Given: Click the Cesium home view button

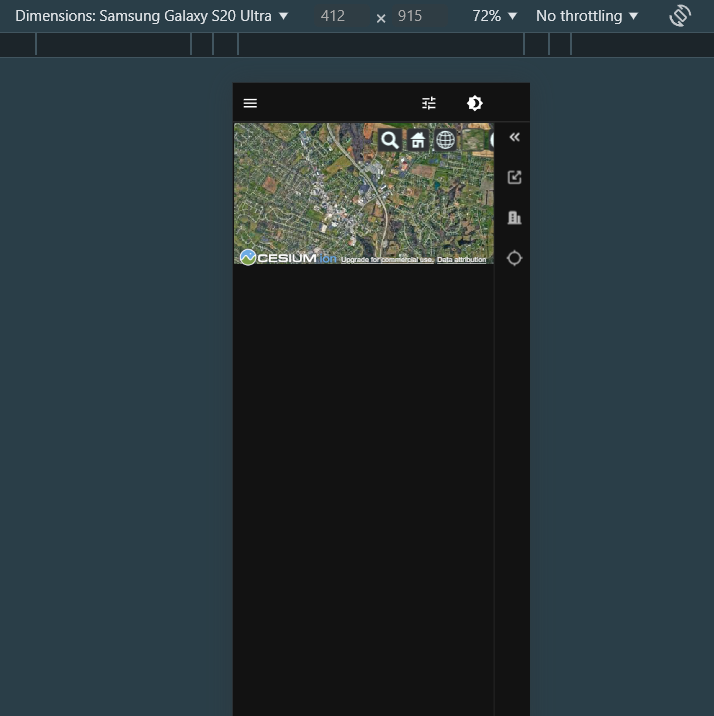Looking at the screenshot, I should tap(418, 140).
